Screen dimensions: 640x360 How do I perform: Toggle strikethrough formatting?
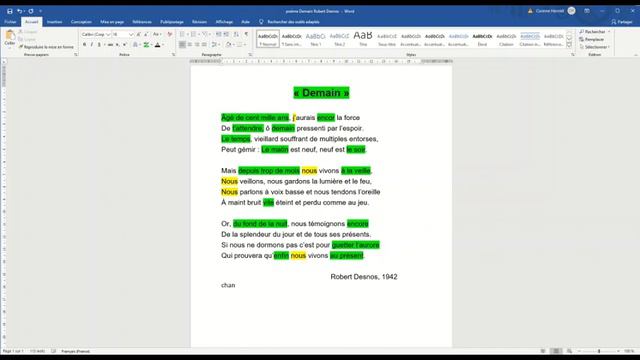pos(110,44)
